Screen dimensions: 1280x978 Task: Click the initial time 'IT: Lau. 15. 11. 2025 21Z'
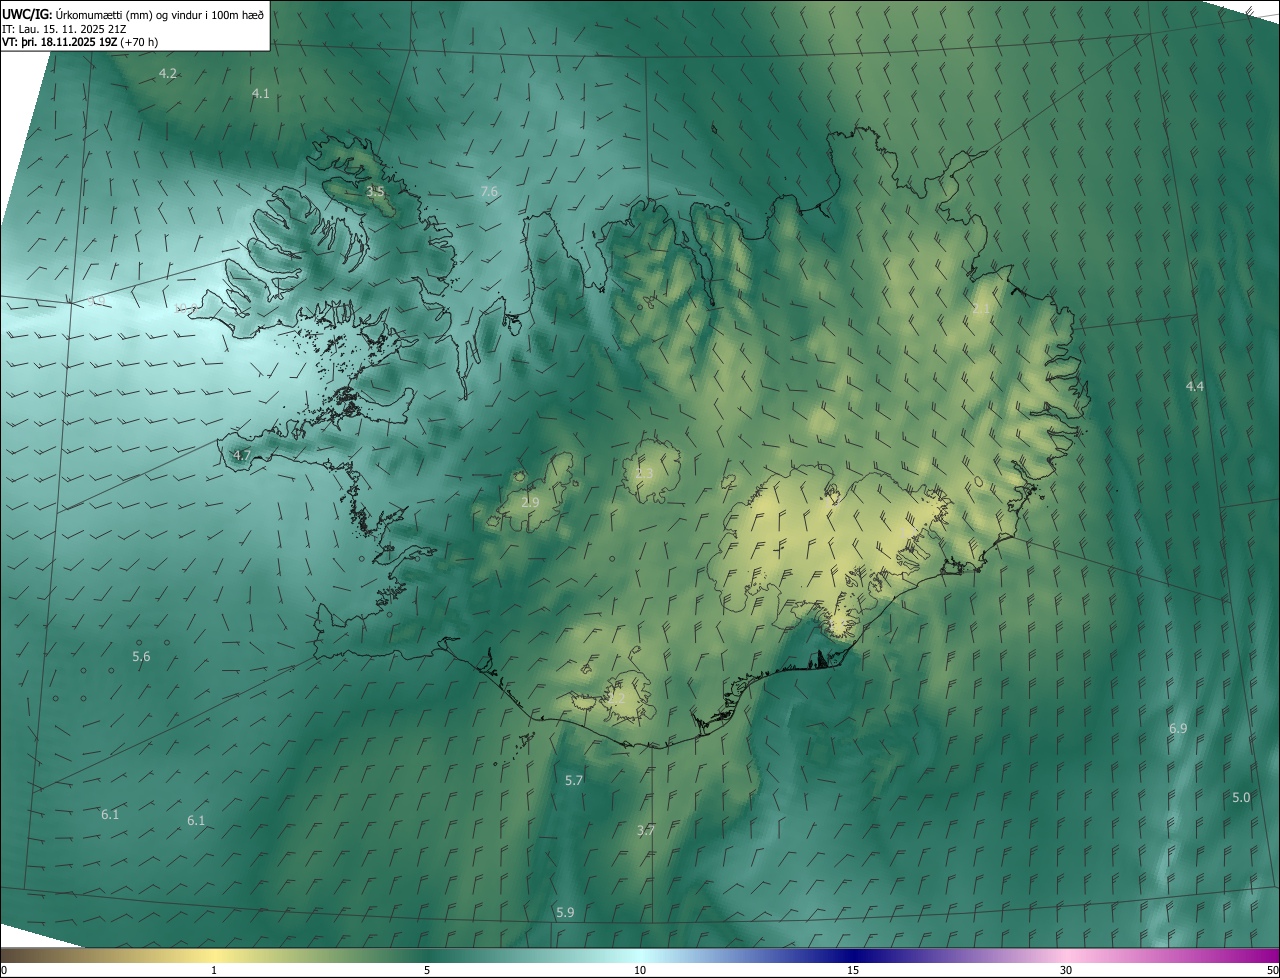coord(64,29)
